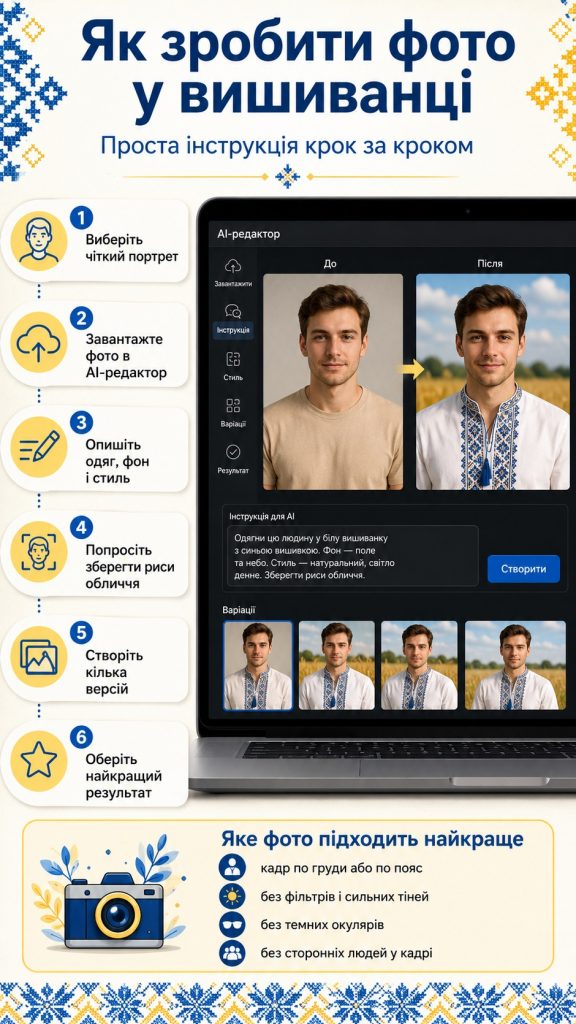
Task: Click the text Створіть кілька версій
Action: (x=114, y=671)
